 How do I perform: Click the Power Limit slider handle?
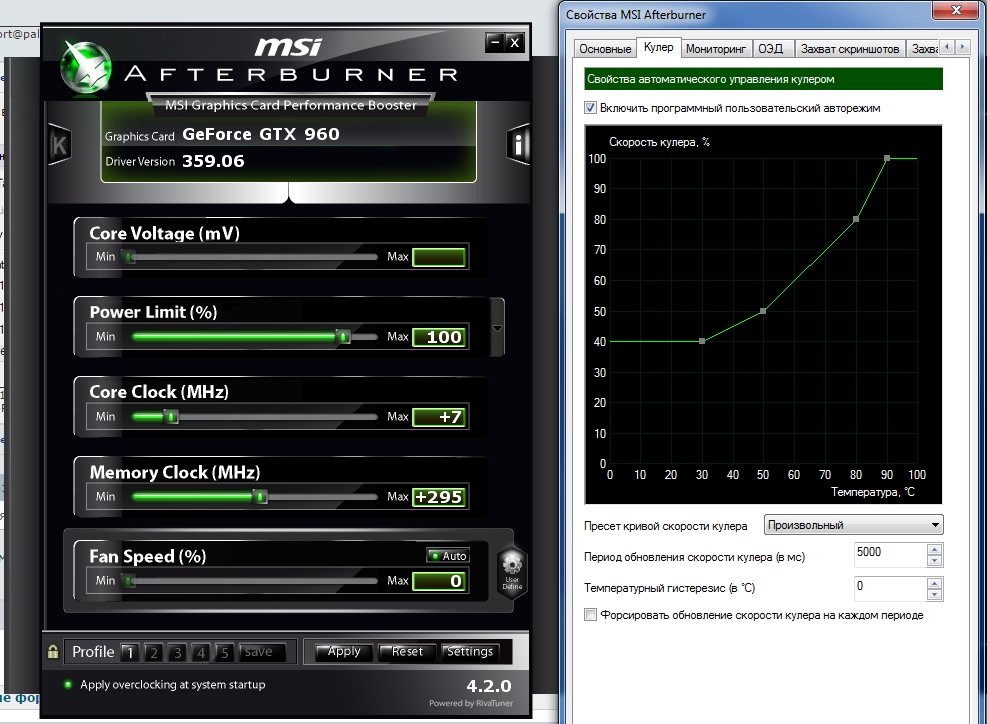point(343,337)
